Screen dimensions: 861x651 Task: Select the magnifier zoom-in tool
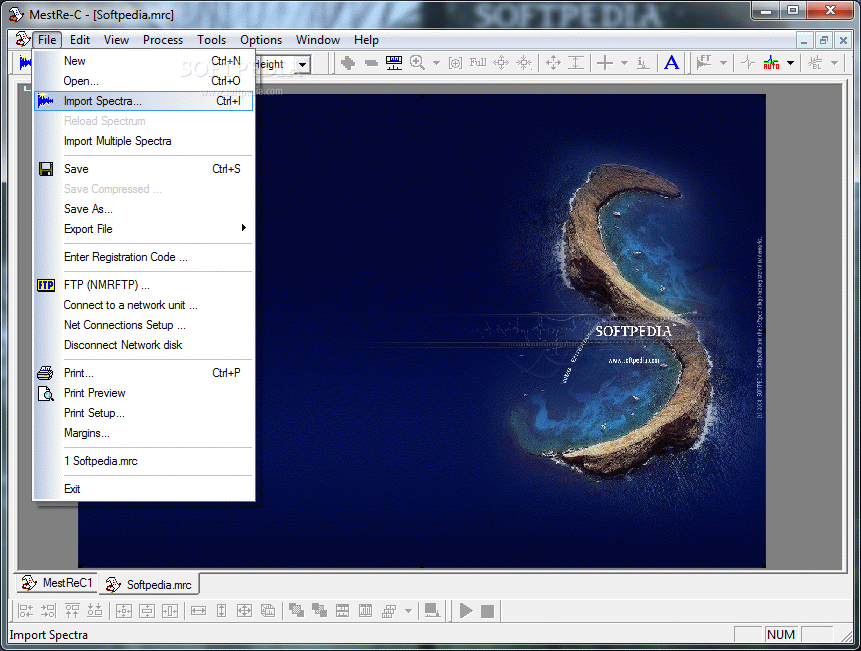point(417,63)
